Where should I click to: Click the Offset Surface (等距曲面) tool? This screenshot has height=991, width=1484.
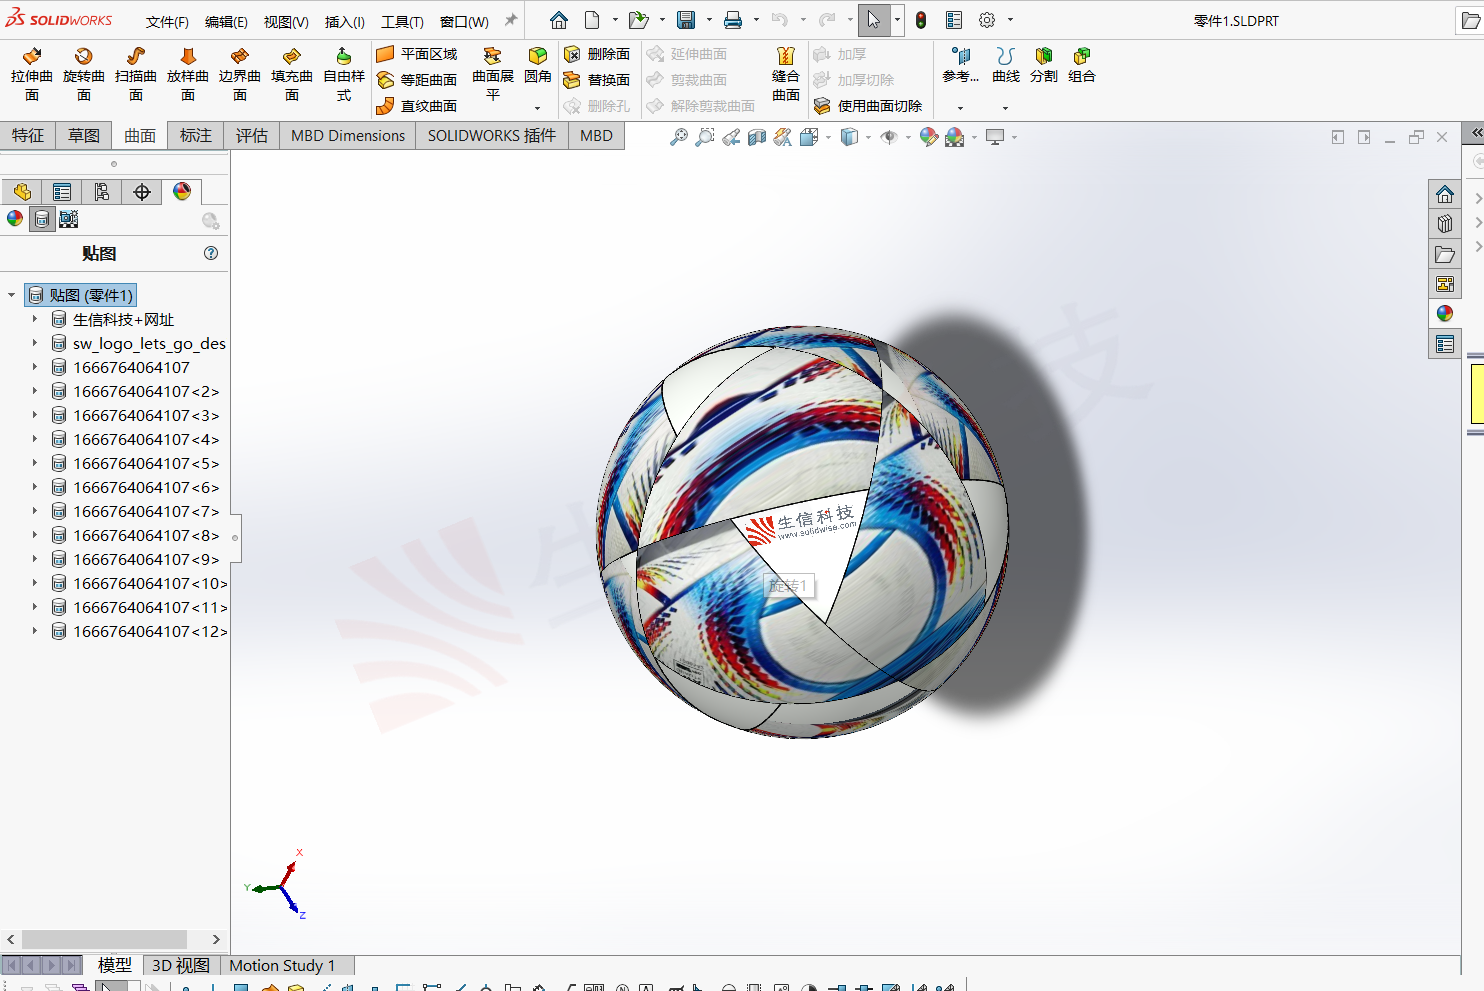pos(417,80)
